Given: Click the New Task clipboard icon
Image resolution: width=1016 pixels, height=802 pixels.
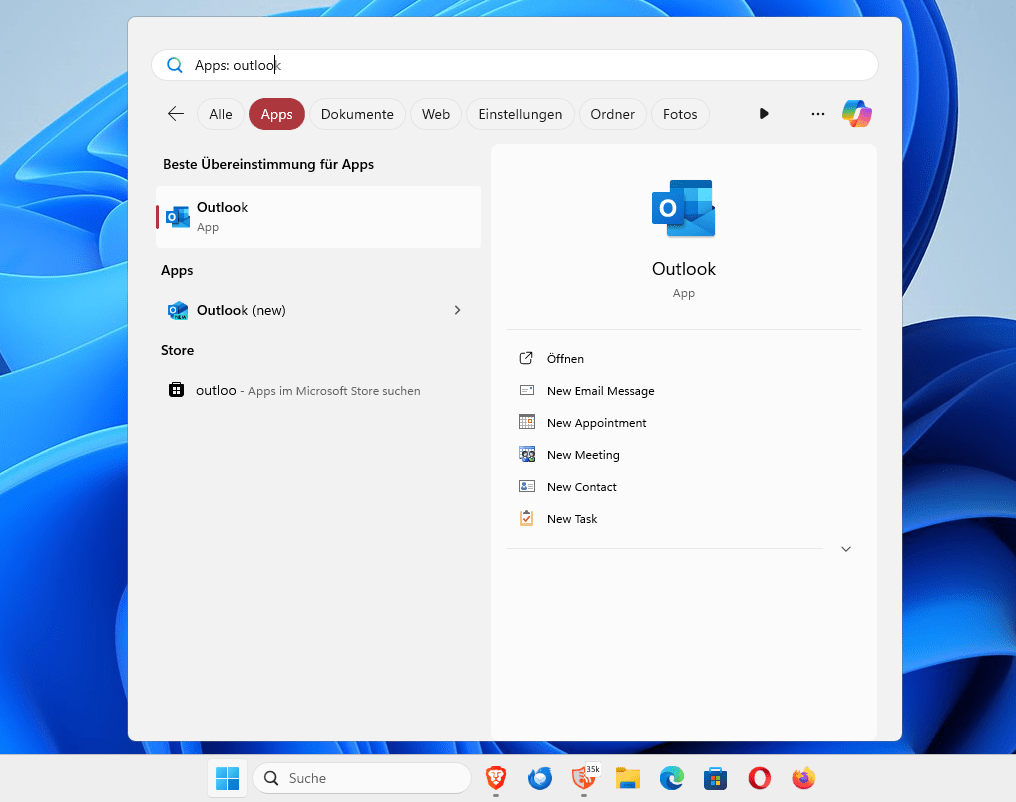Looking at the screenshot, I should [526, 518].
